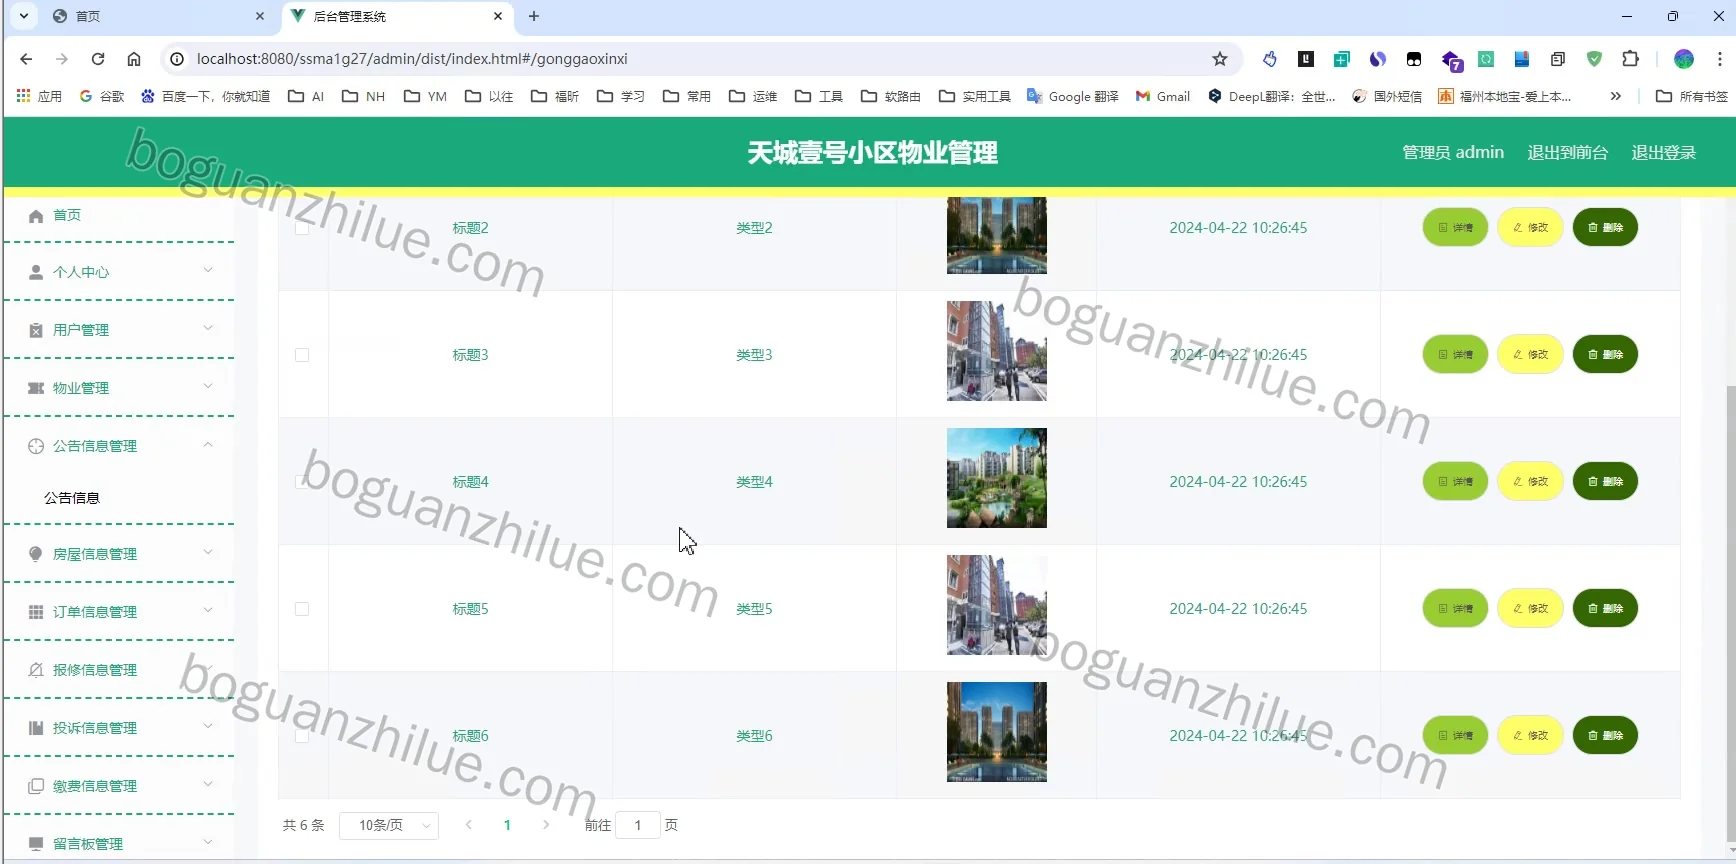This screenshot has width=1736, height=864.
Task: Select the 公告信息 submenu item
Action: [72, 498]
